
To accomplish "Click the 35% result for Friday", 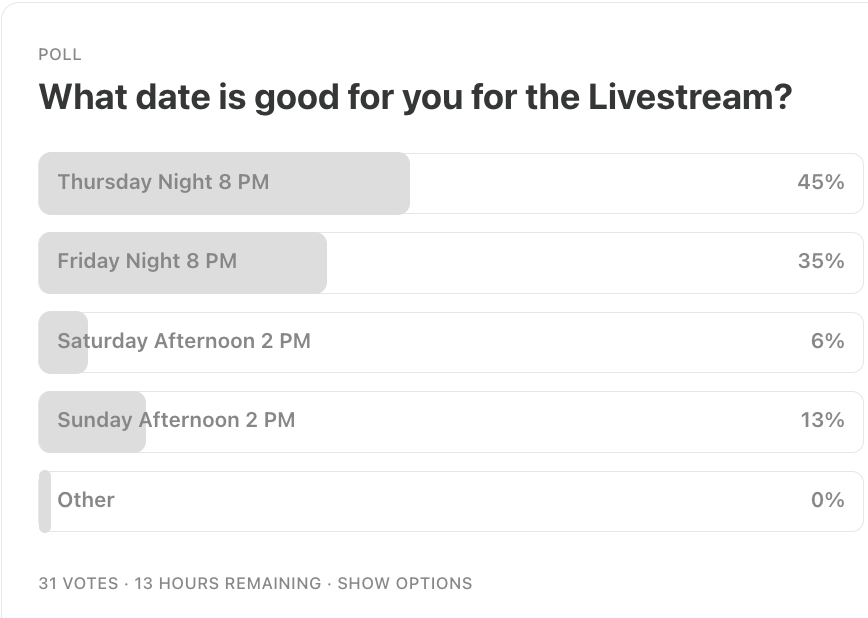I will tap(820, 261).
